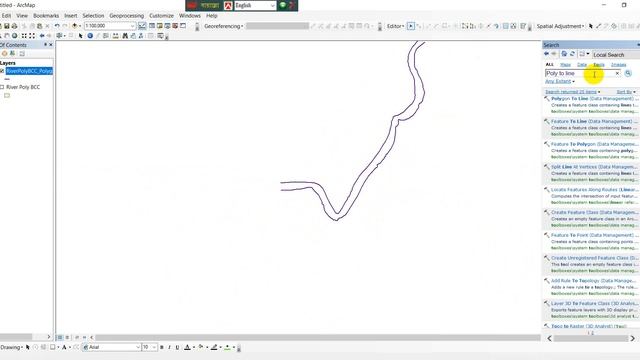Click the Print icon in Standard toolbar
Viewport: 640px width, 360px height.
[14, 26]
